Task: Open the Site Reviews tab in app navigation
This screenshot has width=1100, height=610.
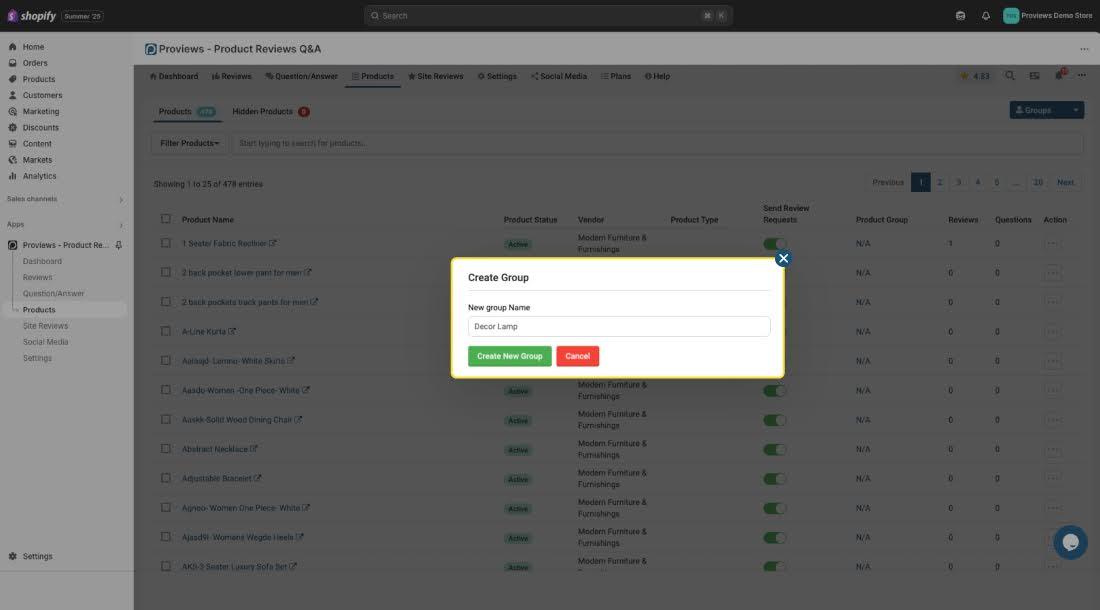Action: click(435, 76)
